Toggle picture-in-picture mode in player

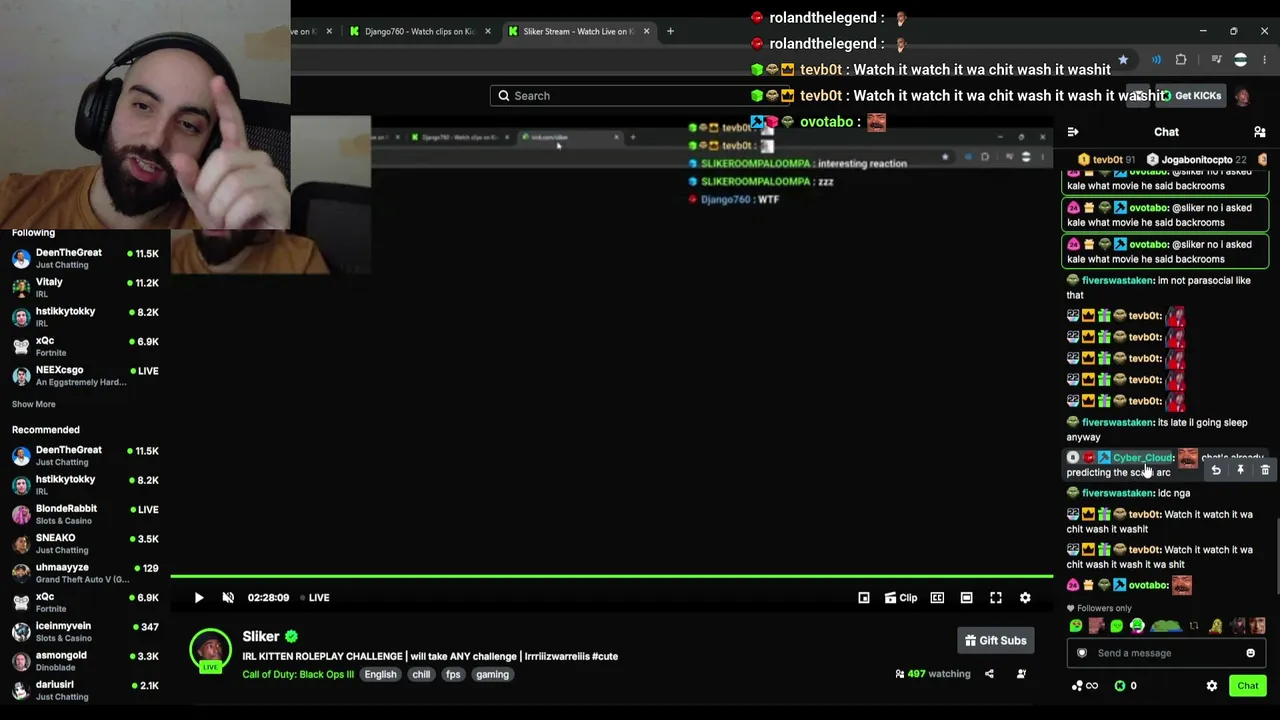[864, 598]
